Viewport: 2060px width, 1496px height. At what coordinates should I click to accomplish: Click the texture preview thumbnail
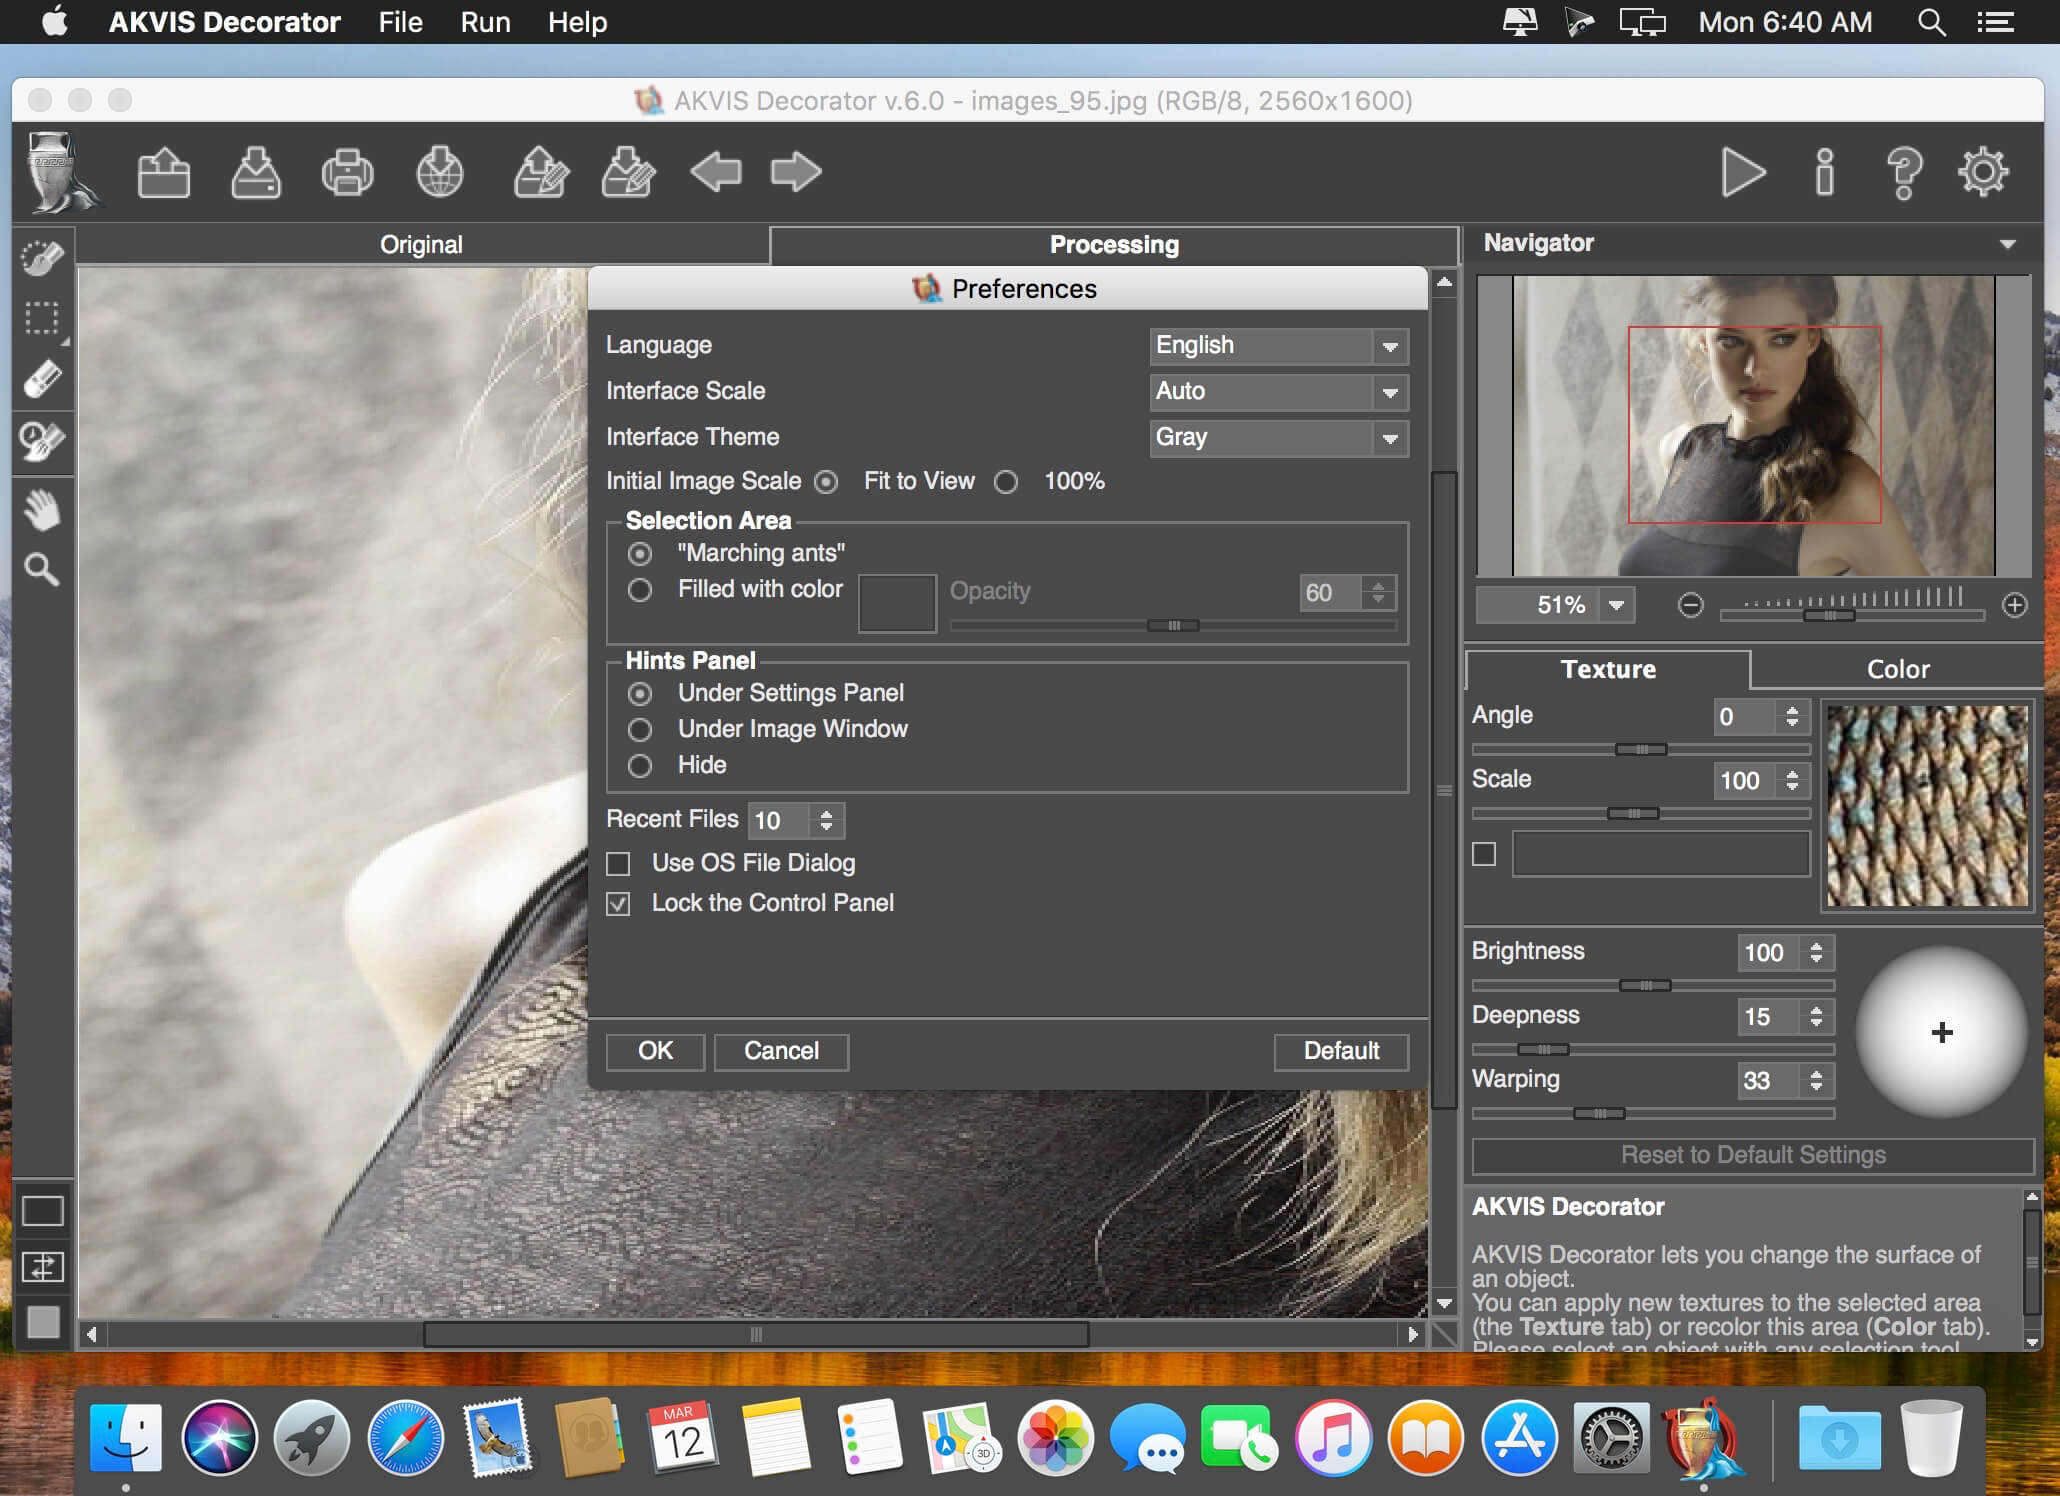tap(1927, 806)
